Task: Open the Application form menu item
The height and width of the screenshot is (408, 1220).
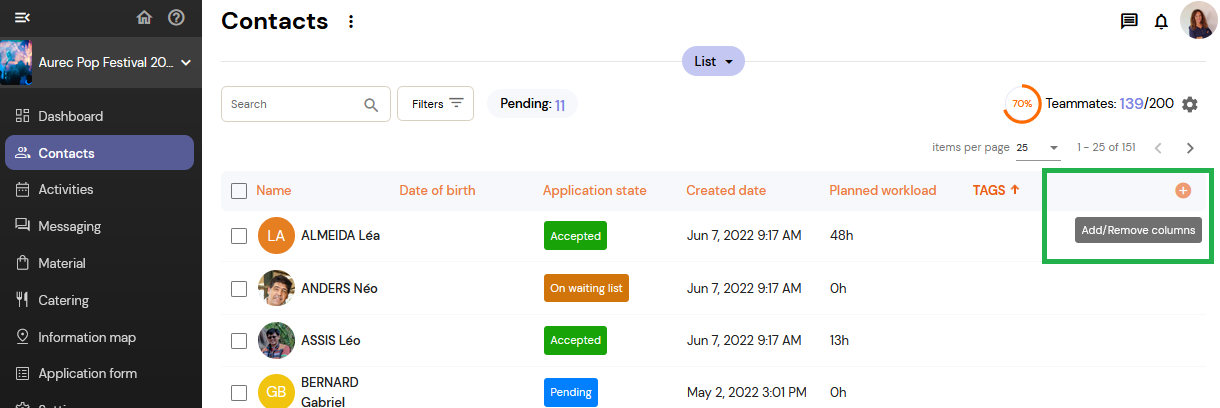Action: [x=99, y=373]
